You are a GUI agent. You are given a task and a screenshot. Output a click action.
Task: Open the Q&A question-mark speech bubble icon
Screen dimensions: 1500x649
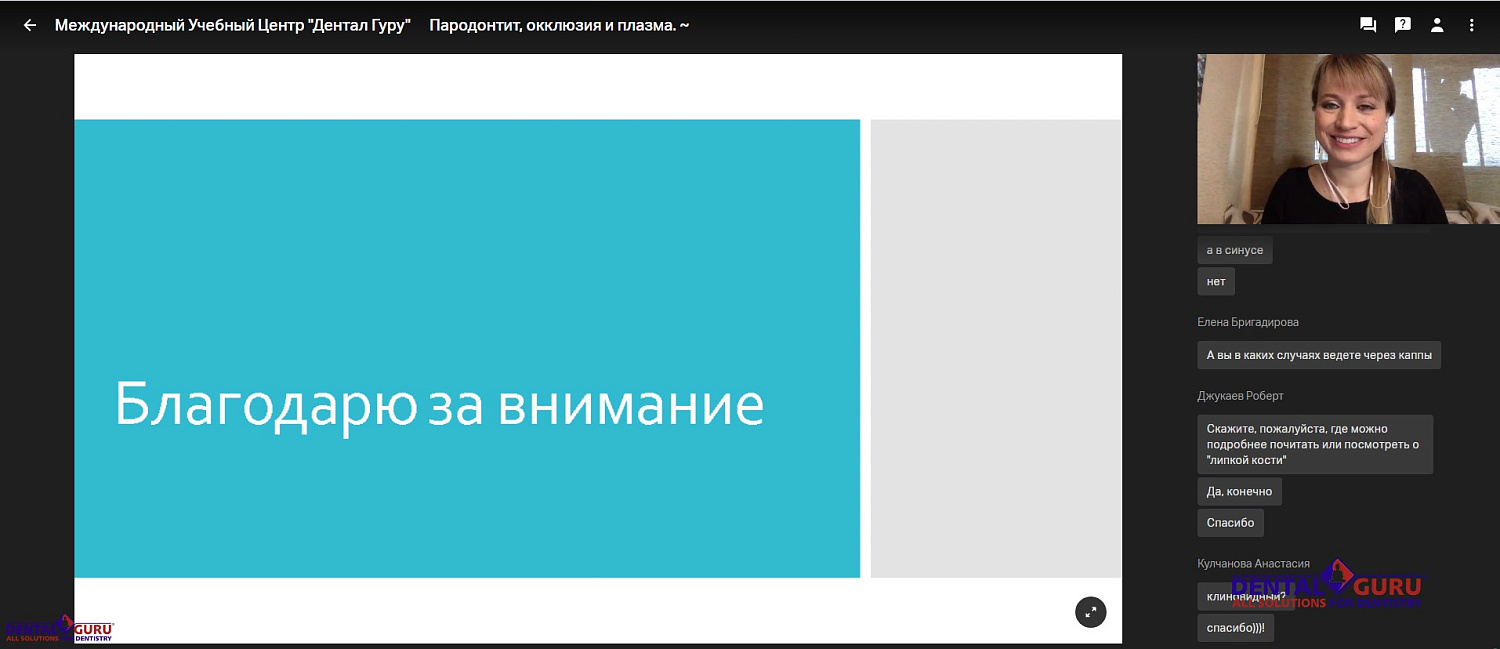[1403, 24]
